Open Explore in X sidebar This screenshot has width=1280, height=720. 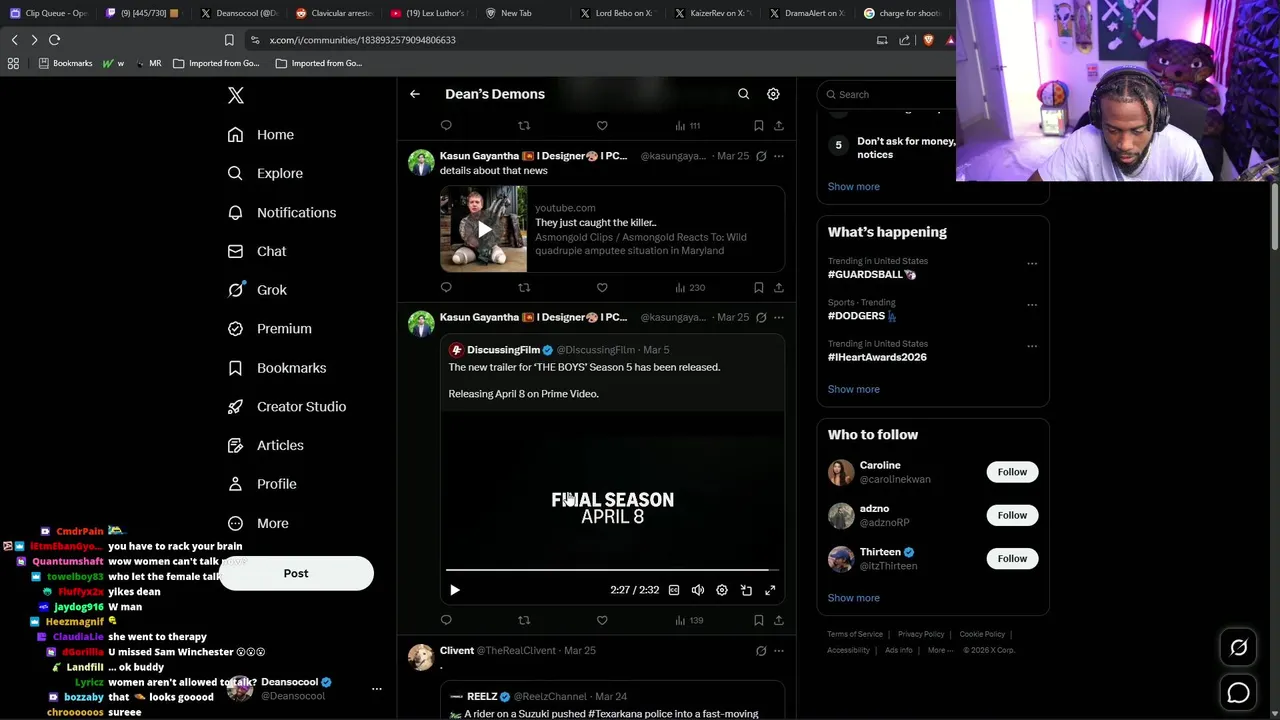(x=265, y=173)
